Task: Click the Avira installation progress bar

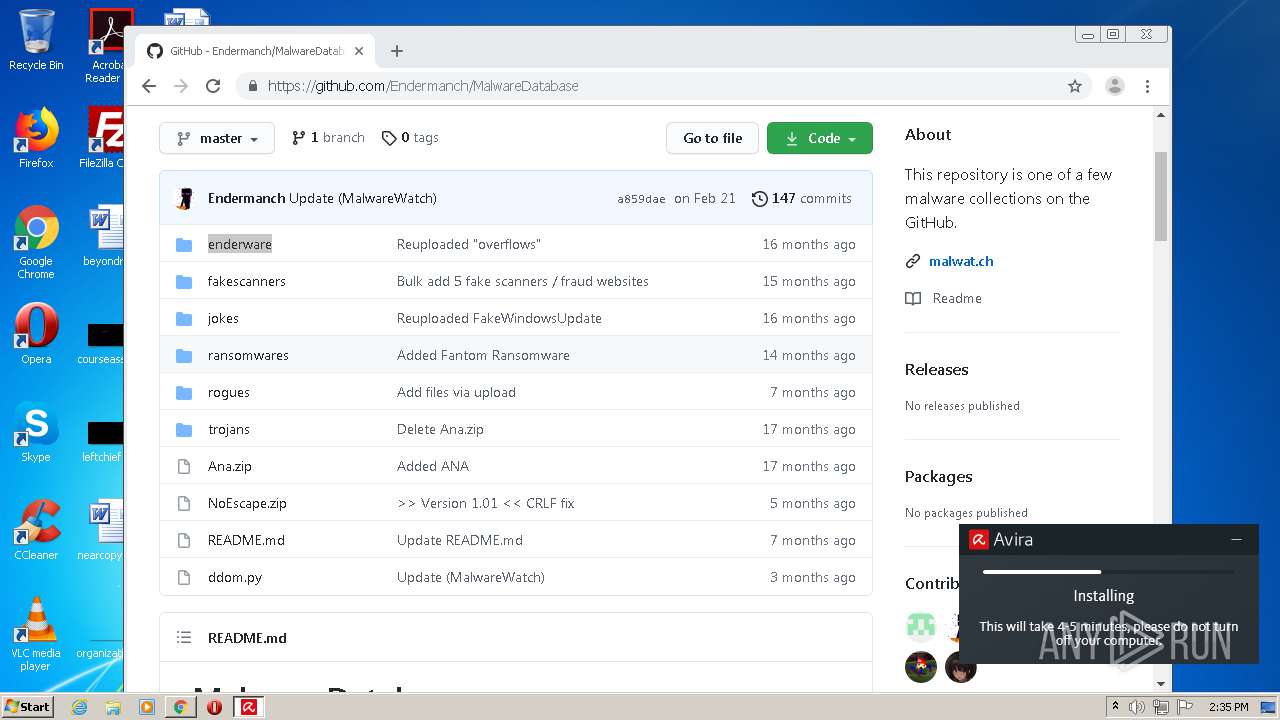Action: coord(1108,572)
